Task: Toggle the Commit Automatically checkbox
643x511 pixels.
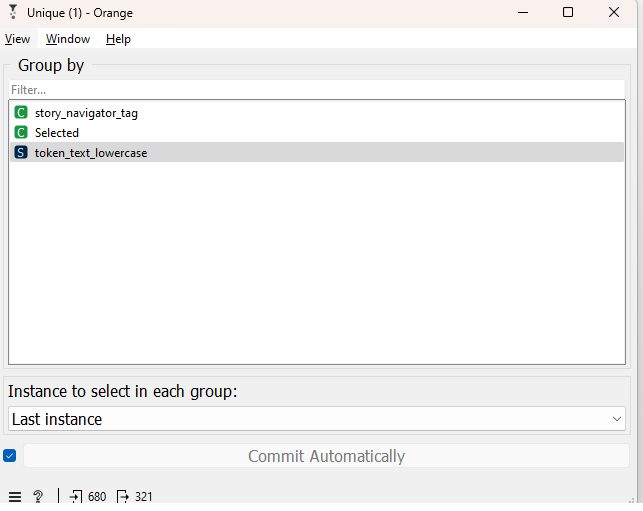Action: point(9,456)
